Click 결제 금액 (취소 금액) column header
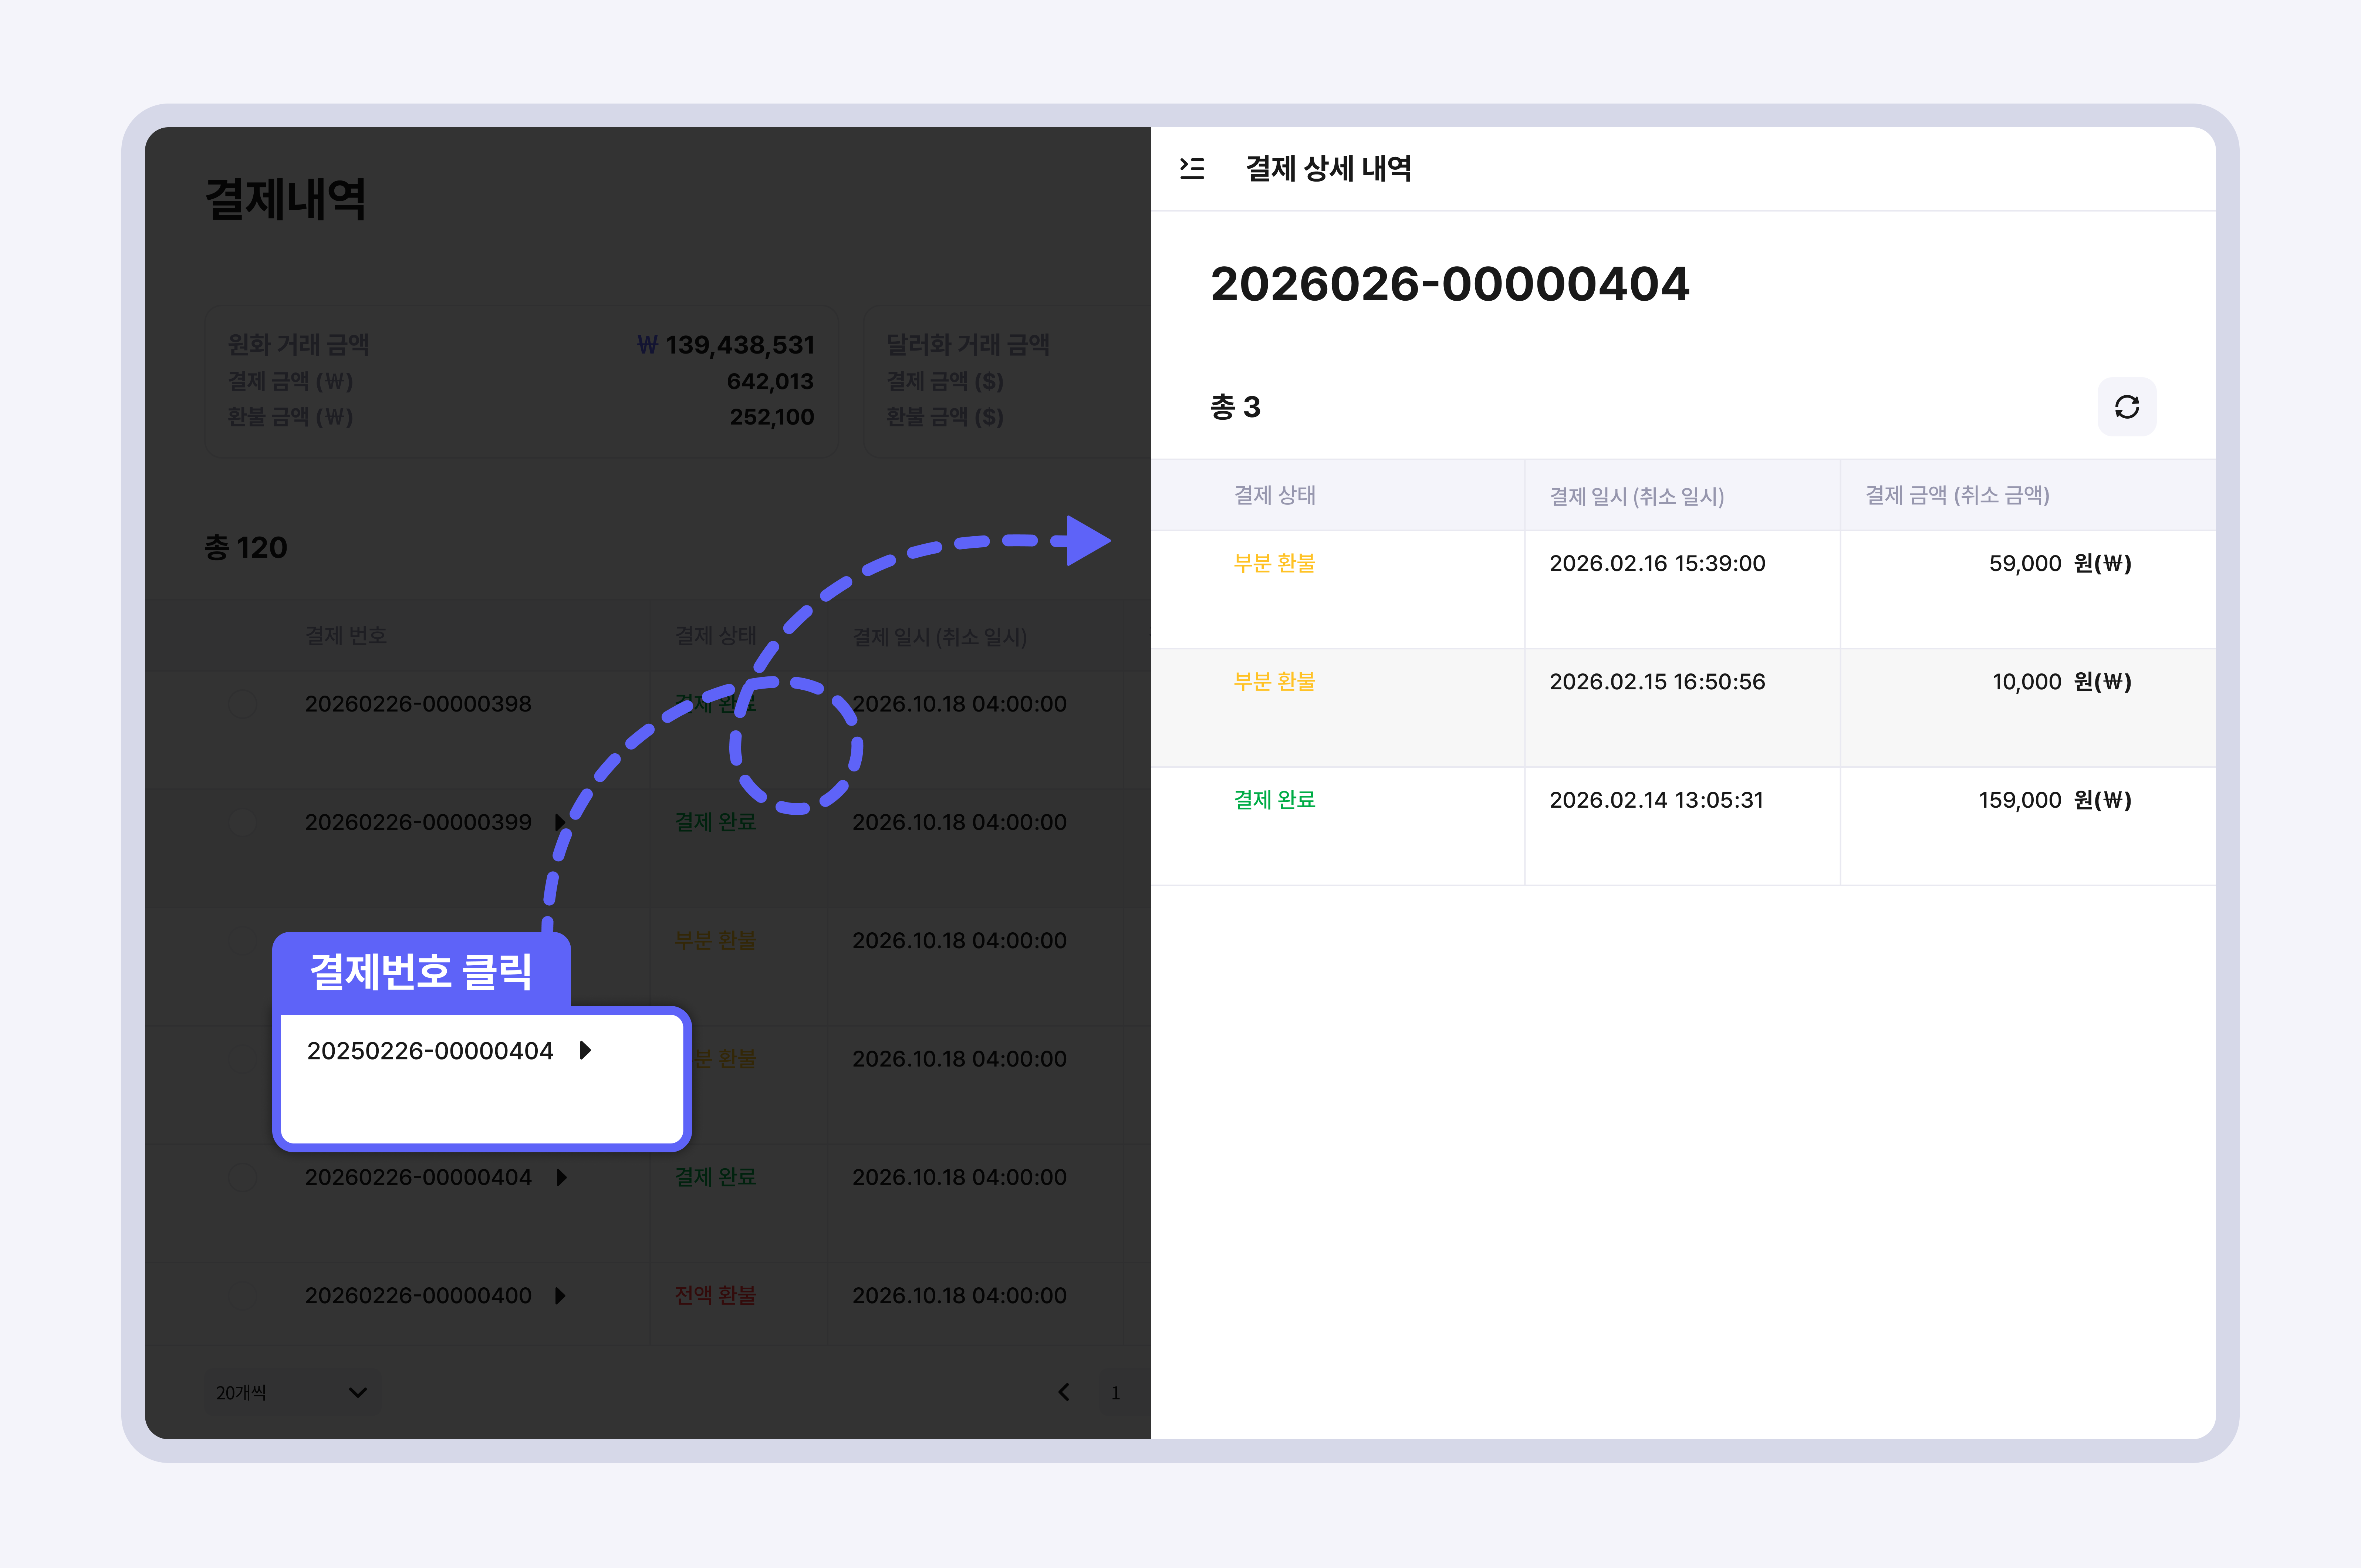This screenshot has width=2361, height=1568. pyautogui.click(x=1957, y=495)
